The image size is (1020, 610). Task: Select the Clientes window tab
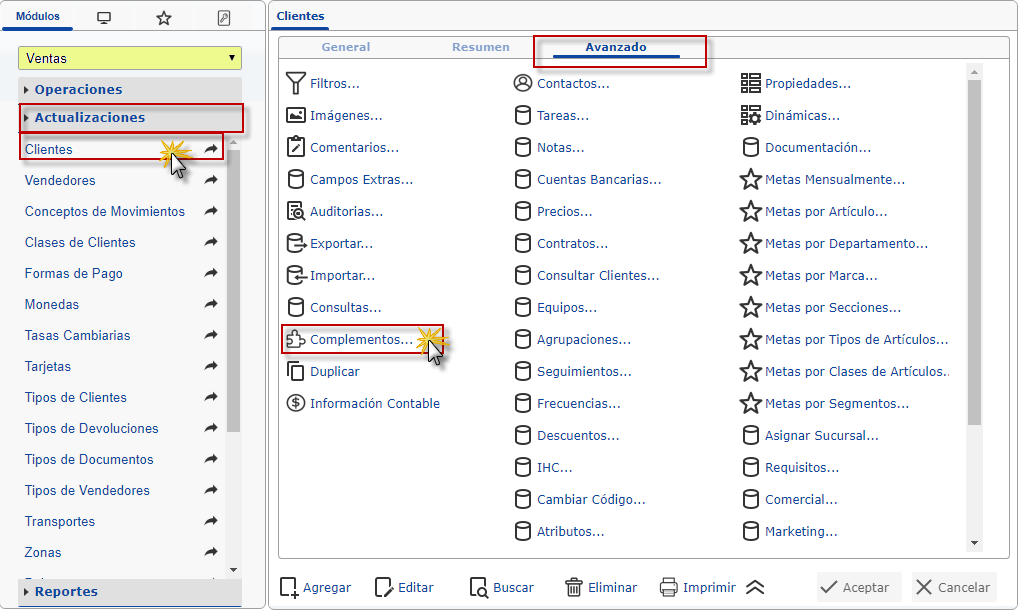[x=300, y=16]
